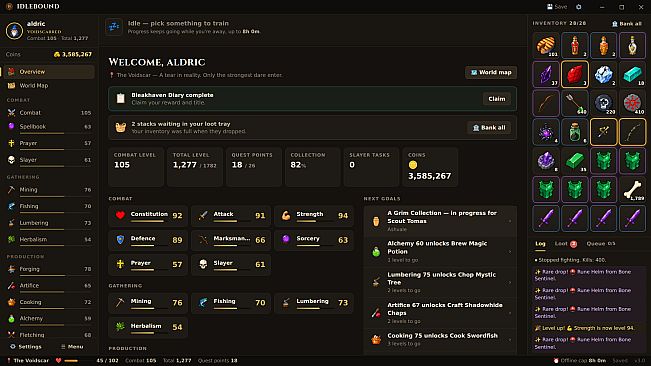The image size is (651, 366).
Task: Open Settings at sidebar bottom
Action: [x=26, y=346]
